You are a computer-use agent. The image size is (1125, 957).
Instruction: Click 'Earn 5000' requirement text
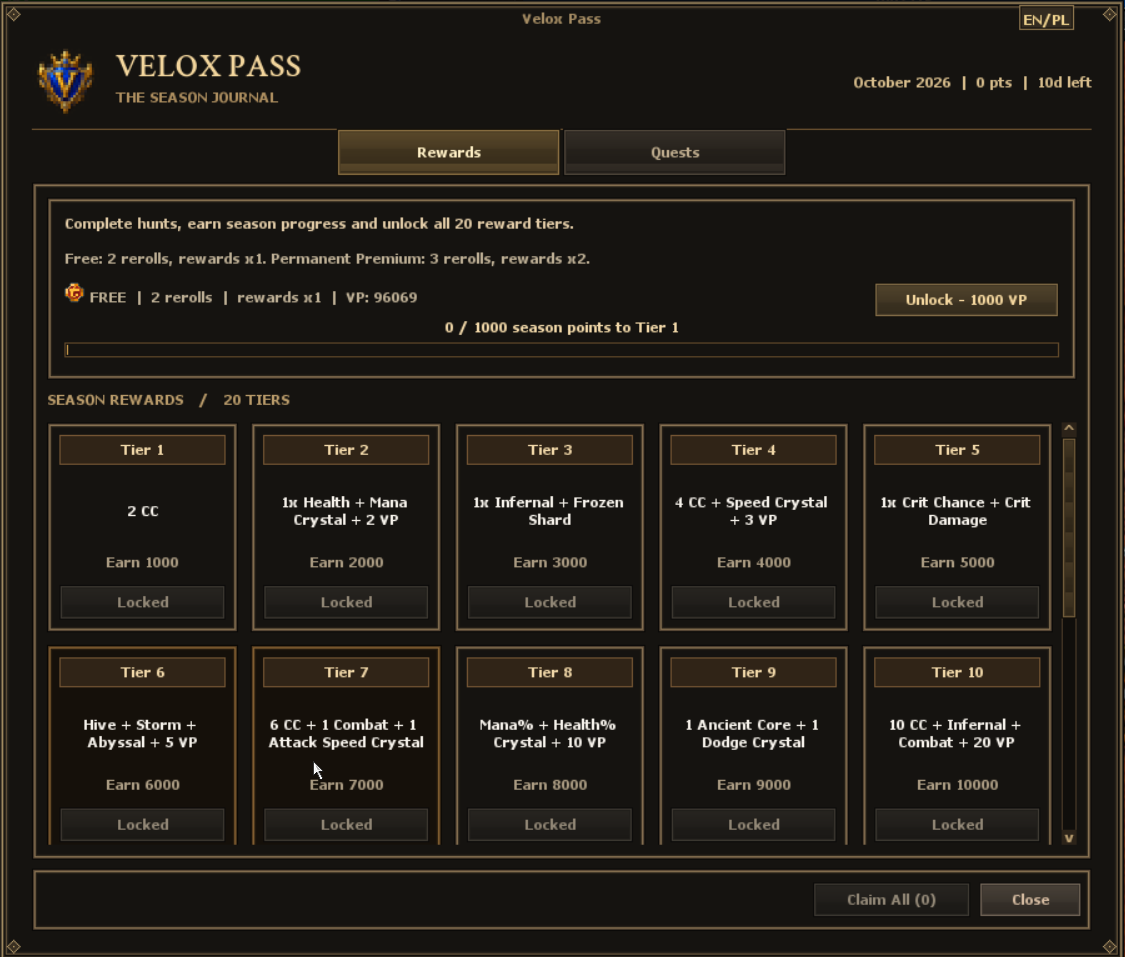[957, 562]
